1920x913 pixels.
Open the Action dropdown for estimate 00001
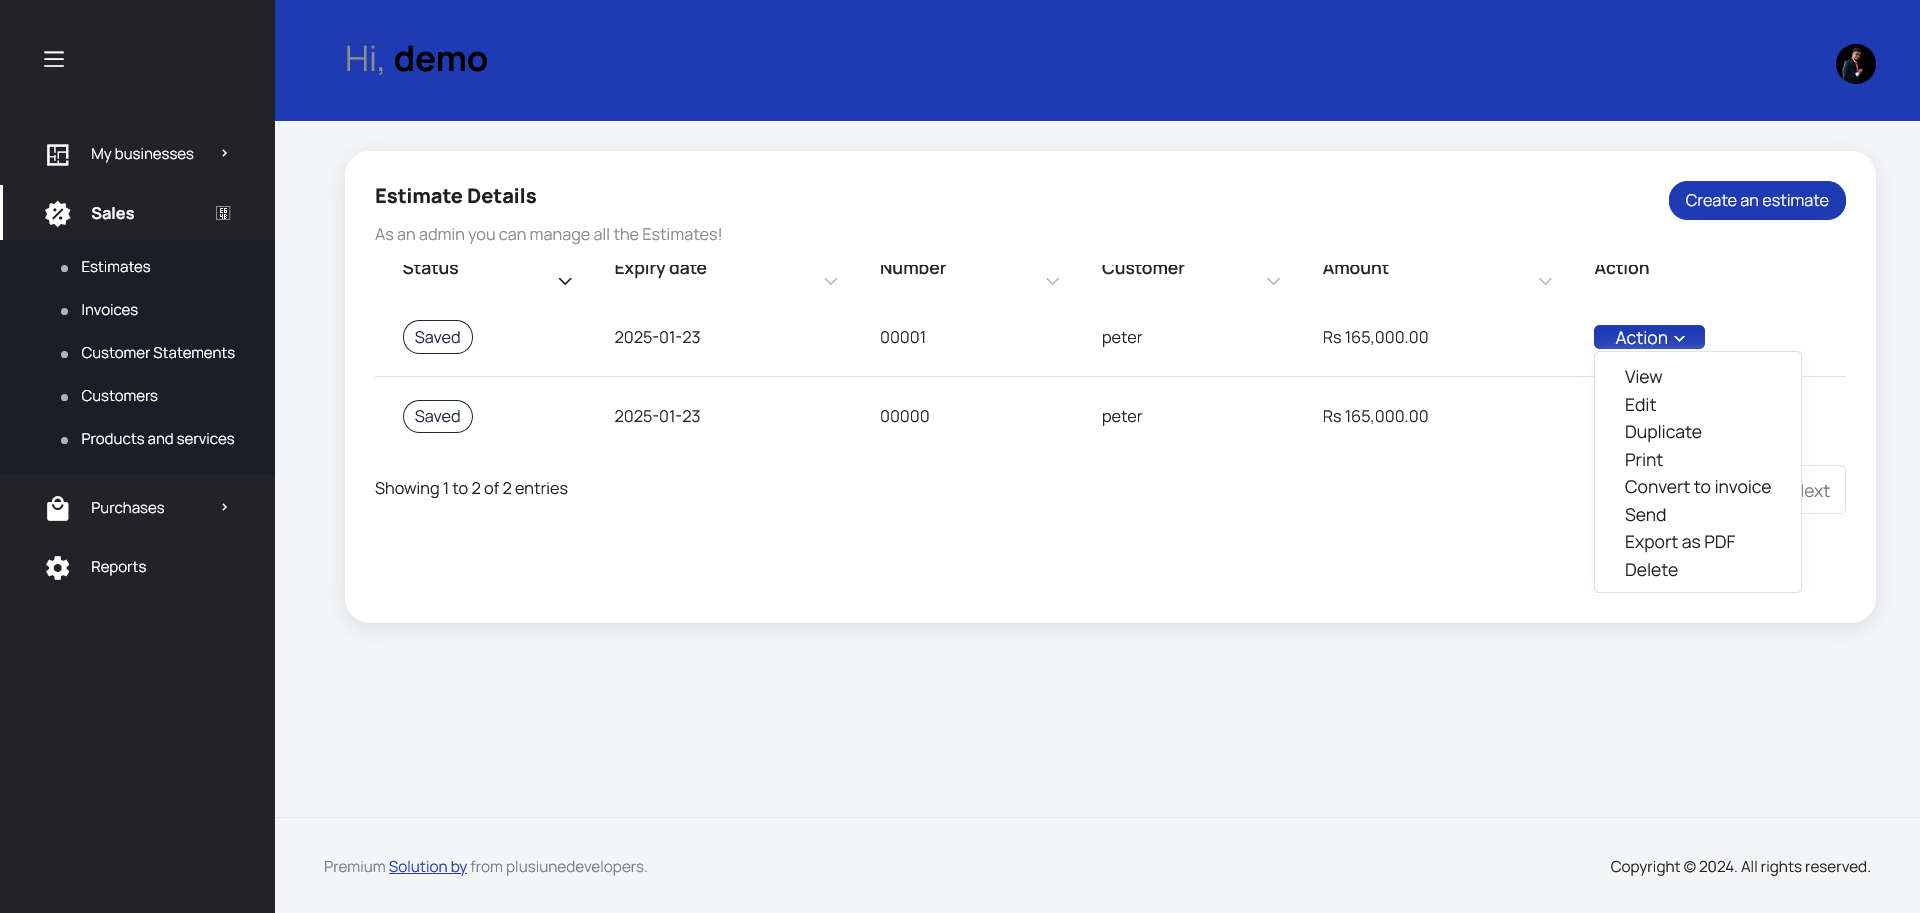[1648, 337]
